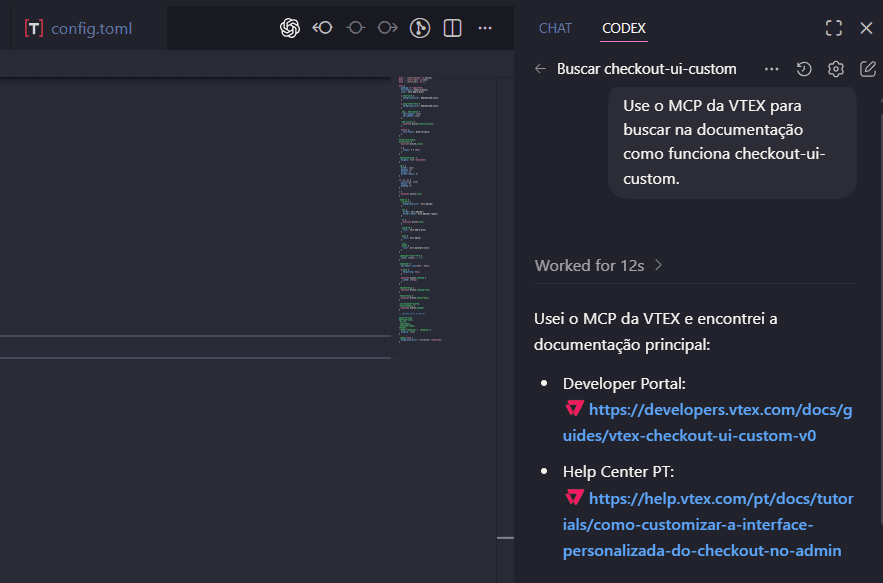Screen dimensions: 883x583
Task: Click the VTEX logo beside Help Center link
Action: (x=574, y=497)
